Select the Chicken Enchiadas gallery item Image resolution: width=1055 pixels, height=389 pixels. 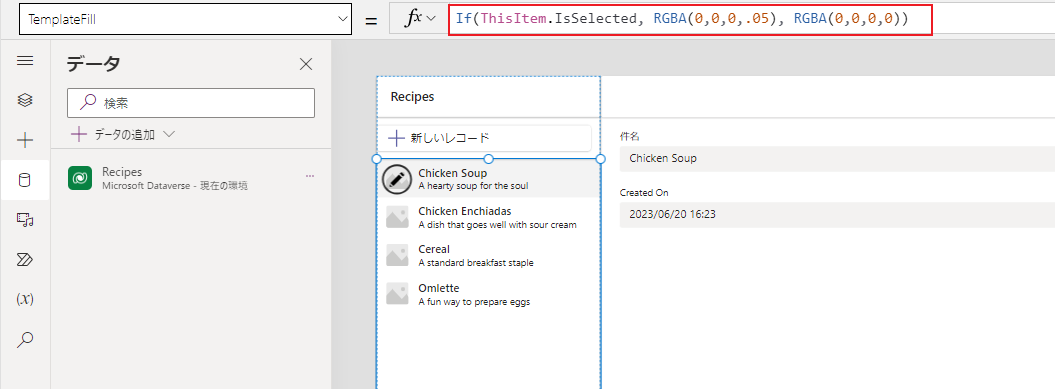coord(488,217)
